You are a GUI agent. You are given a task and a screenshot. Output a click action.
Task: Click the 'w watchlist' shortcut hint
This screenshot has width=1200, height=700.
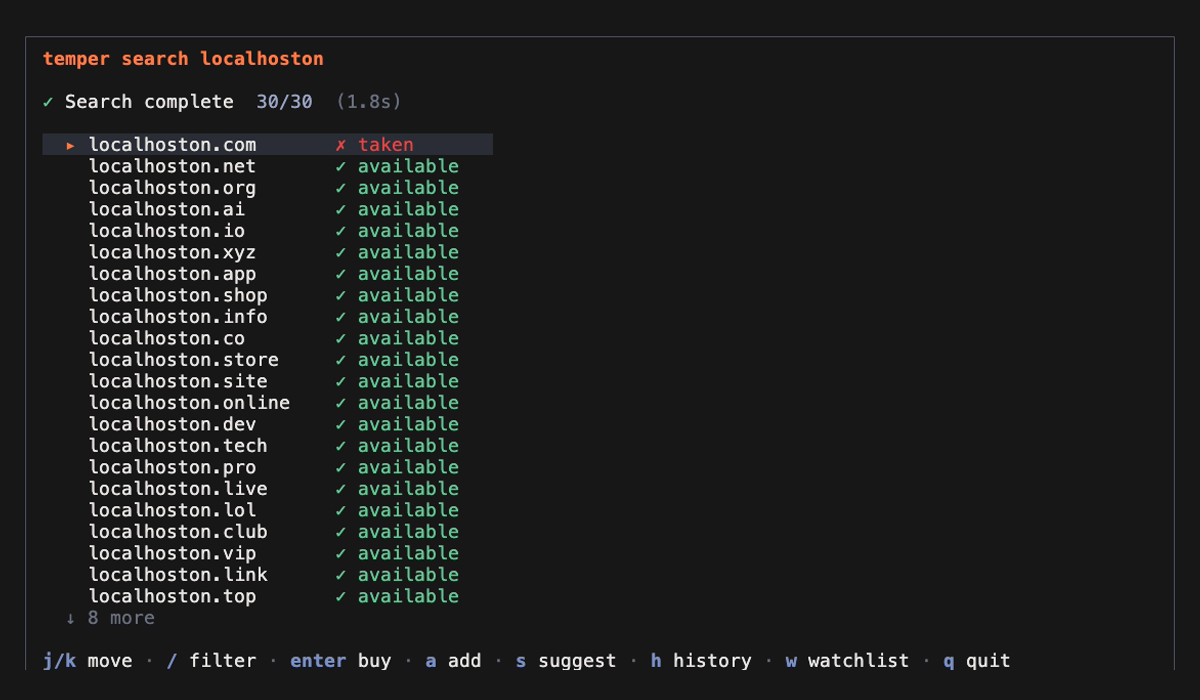tap(847, 661)
